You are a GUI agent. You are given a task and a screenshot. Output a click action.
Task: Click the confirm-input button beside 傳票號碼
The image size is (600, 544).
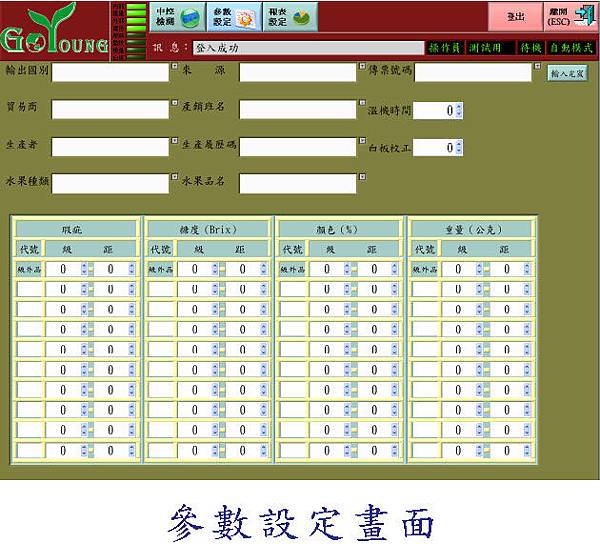coord(567,73)
